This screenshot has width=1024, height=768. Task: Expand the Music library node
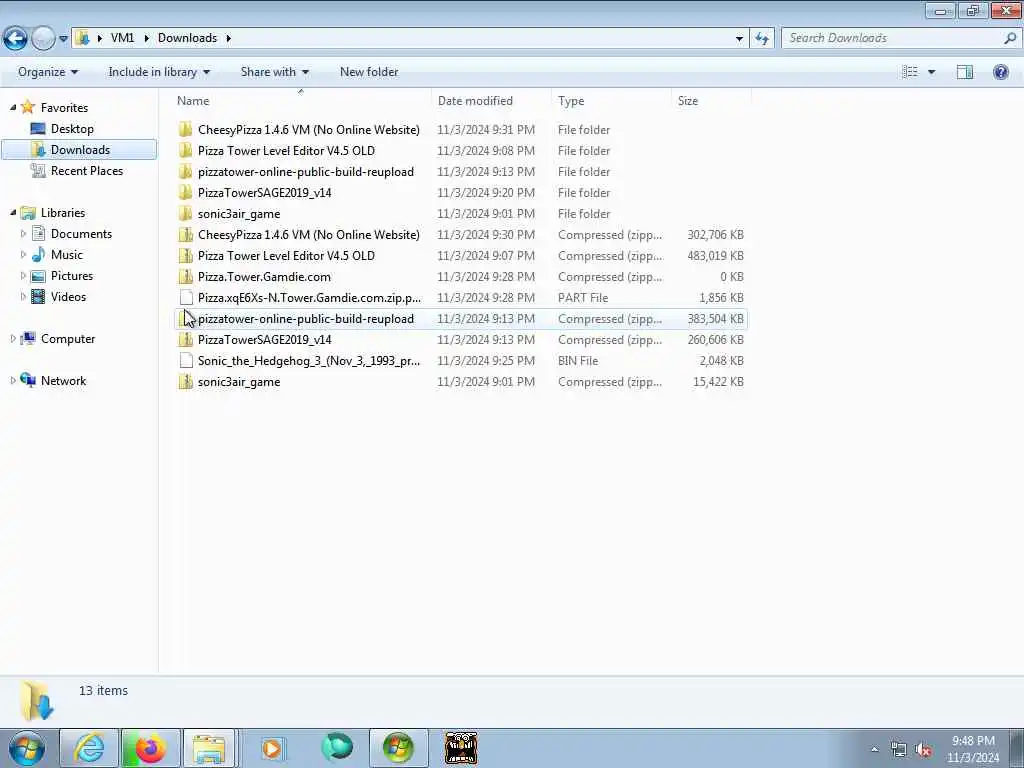[x=24, y=254]
